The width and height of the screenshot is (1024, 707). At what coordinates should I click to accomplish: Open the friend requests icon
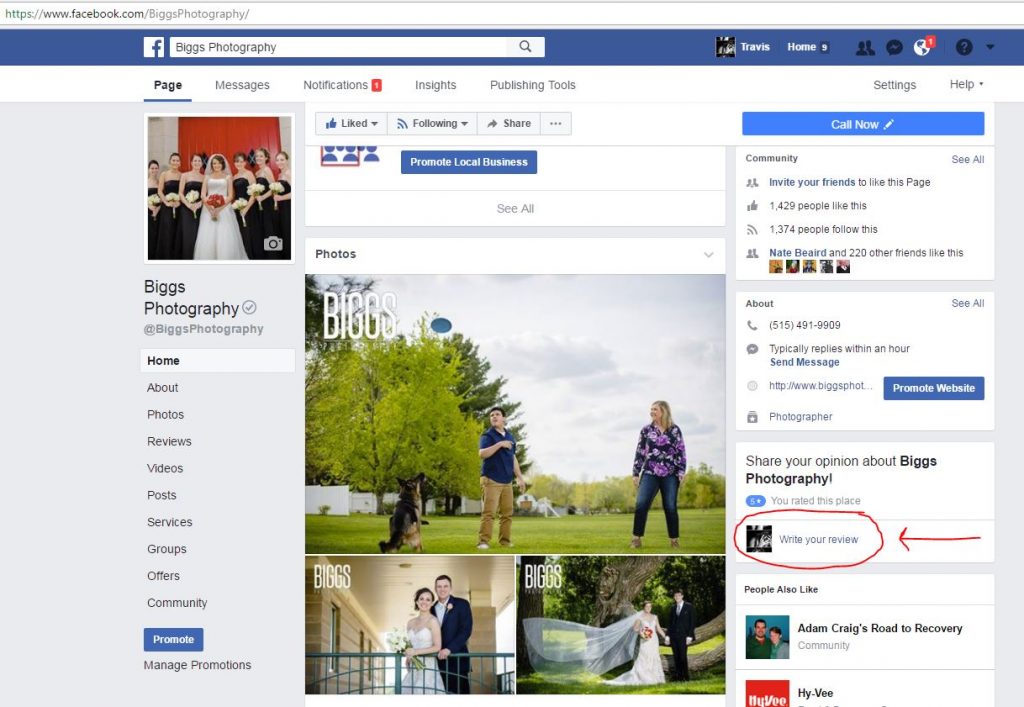click(865, 47)
